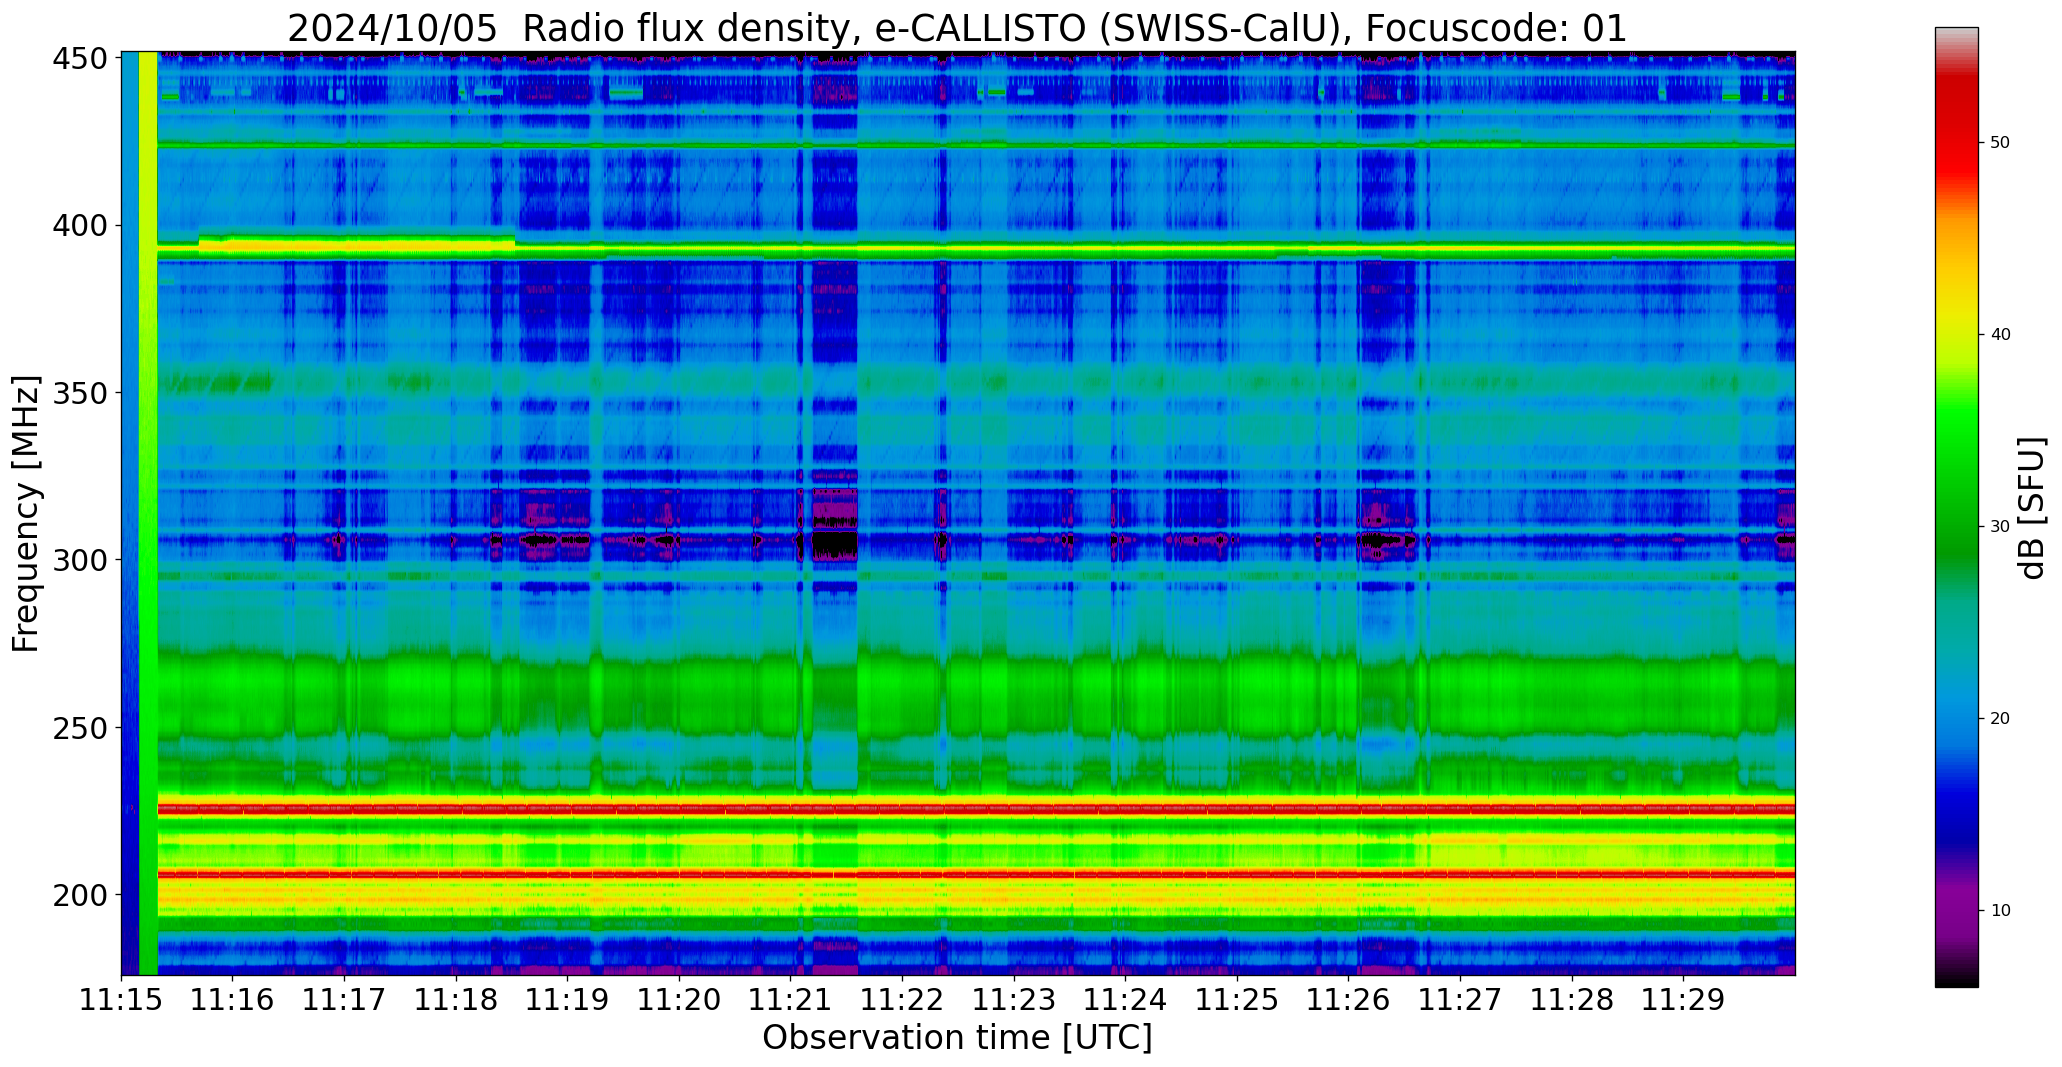Click the colorbar 30 tick label

coord(2000,527)
